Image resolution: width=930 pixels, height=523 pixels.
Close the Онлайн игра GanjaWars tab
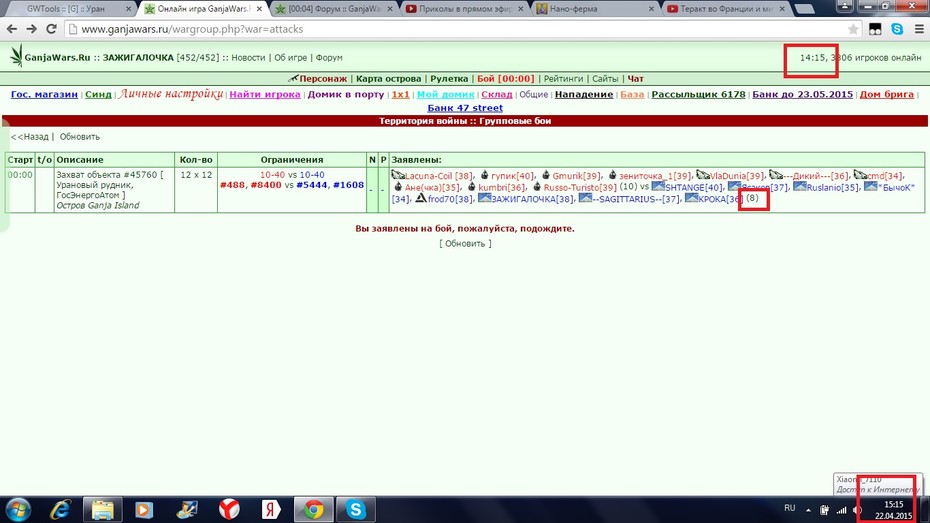tap(259, 9)
